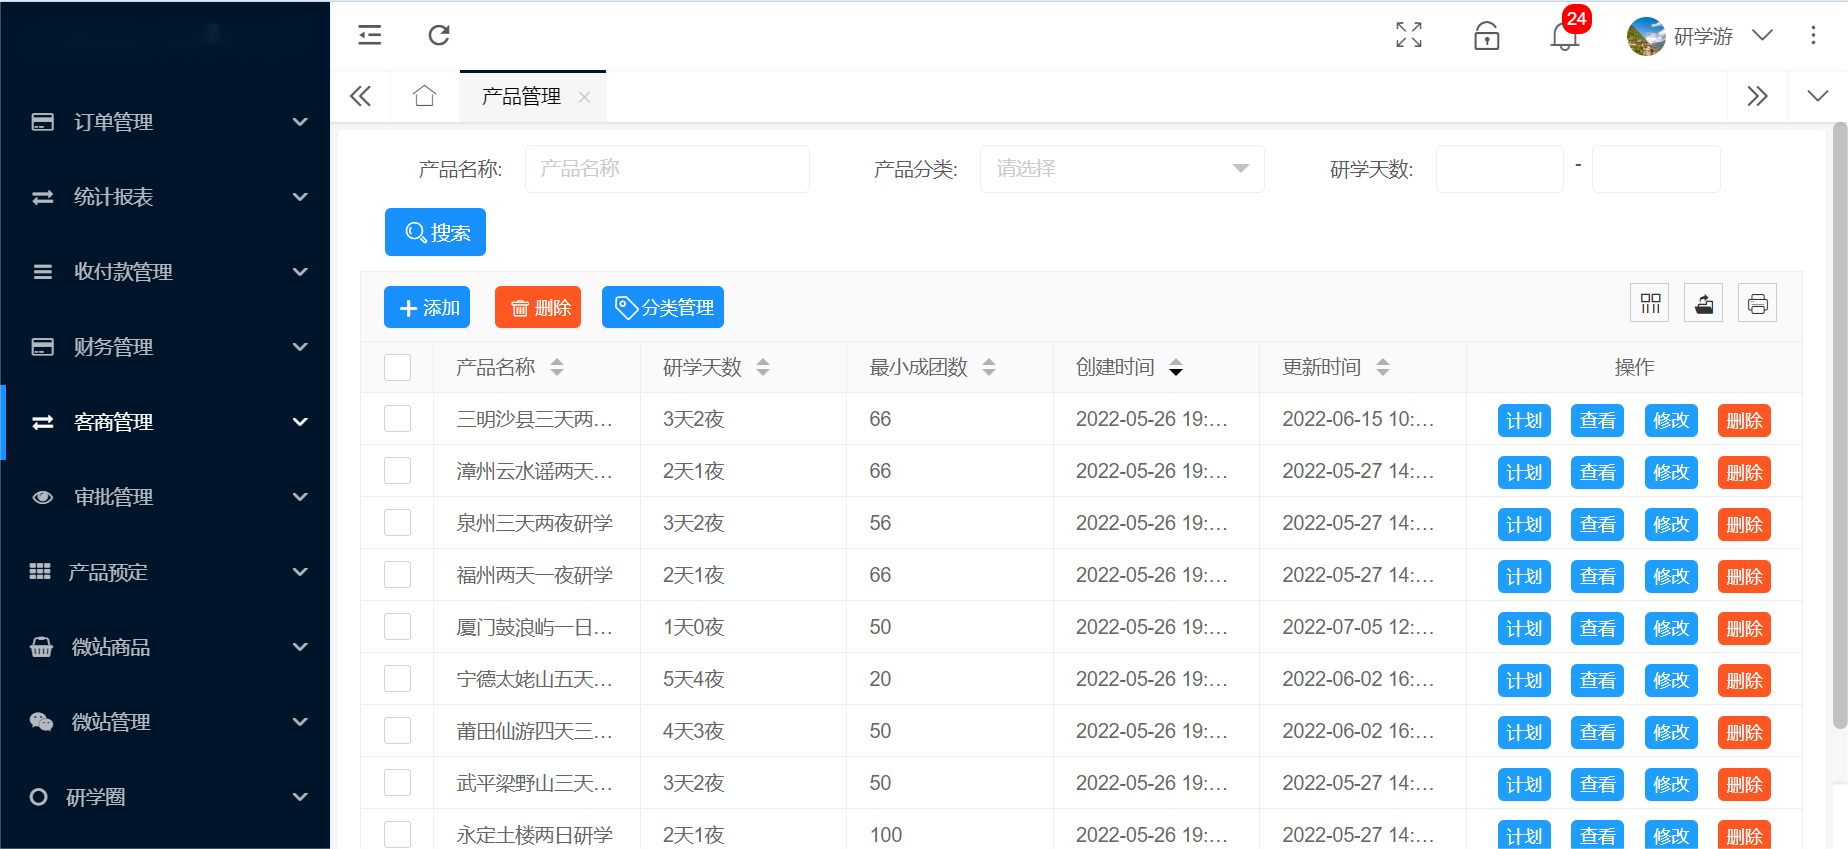Sort by 最小成团数 column arrows

[x=989, y=367]
